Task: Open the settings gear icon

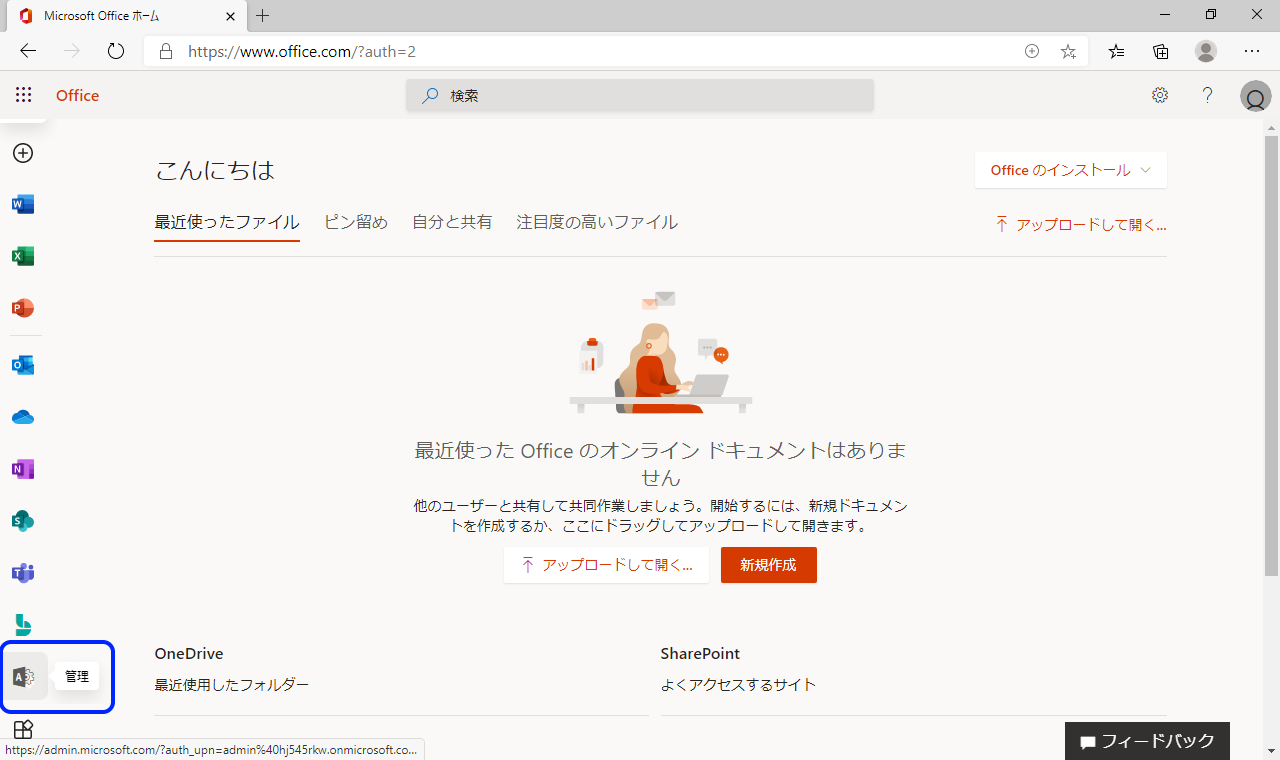Action: point(1160,95)
